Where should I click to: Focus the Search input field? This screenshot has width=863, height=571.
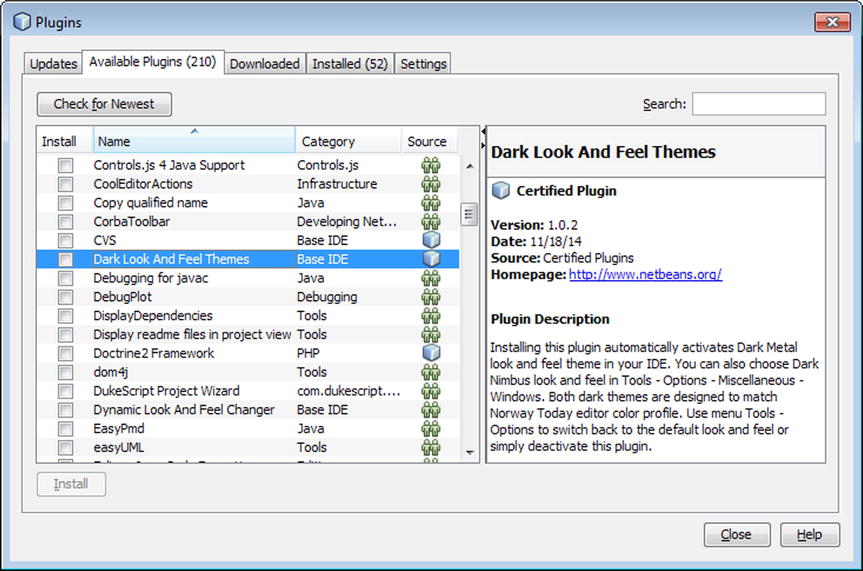[x=759, y=104]
